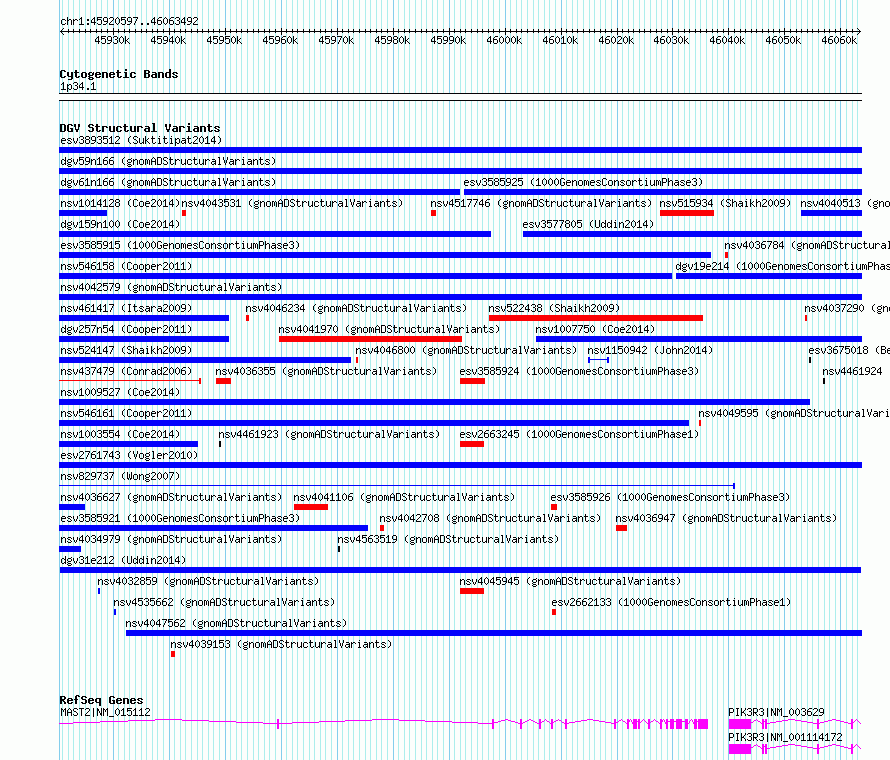This screenshot has width=890, height=760.
Task: Click the red nsv4041970 variant bar
Action: pos(370,339)
